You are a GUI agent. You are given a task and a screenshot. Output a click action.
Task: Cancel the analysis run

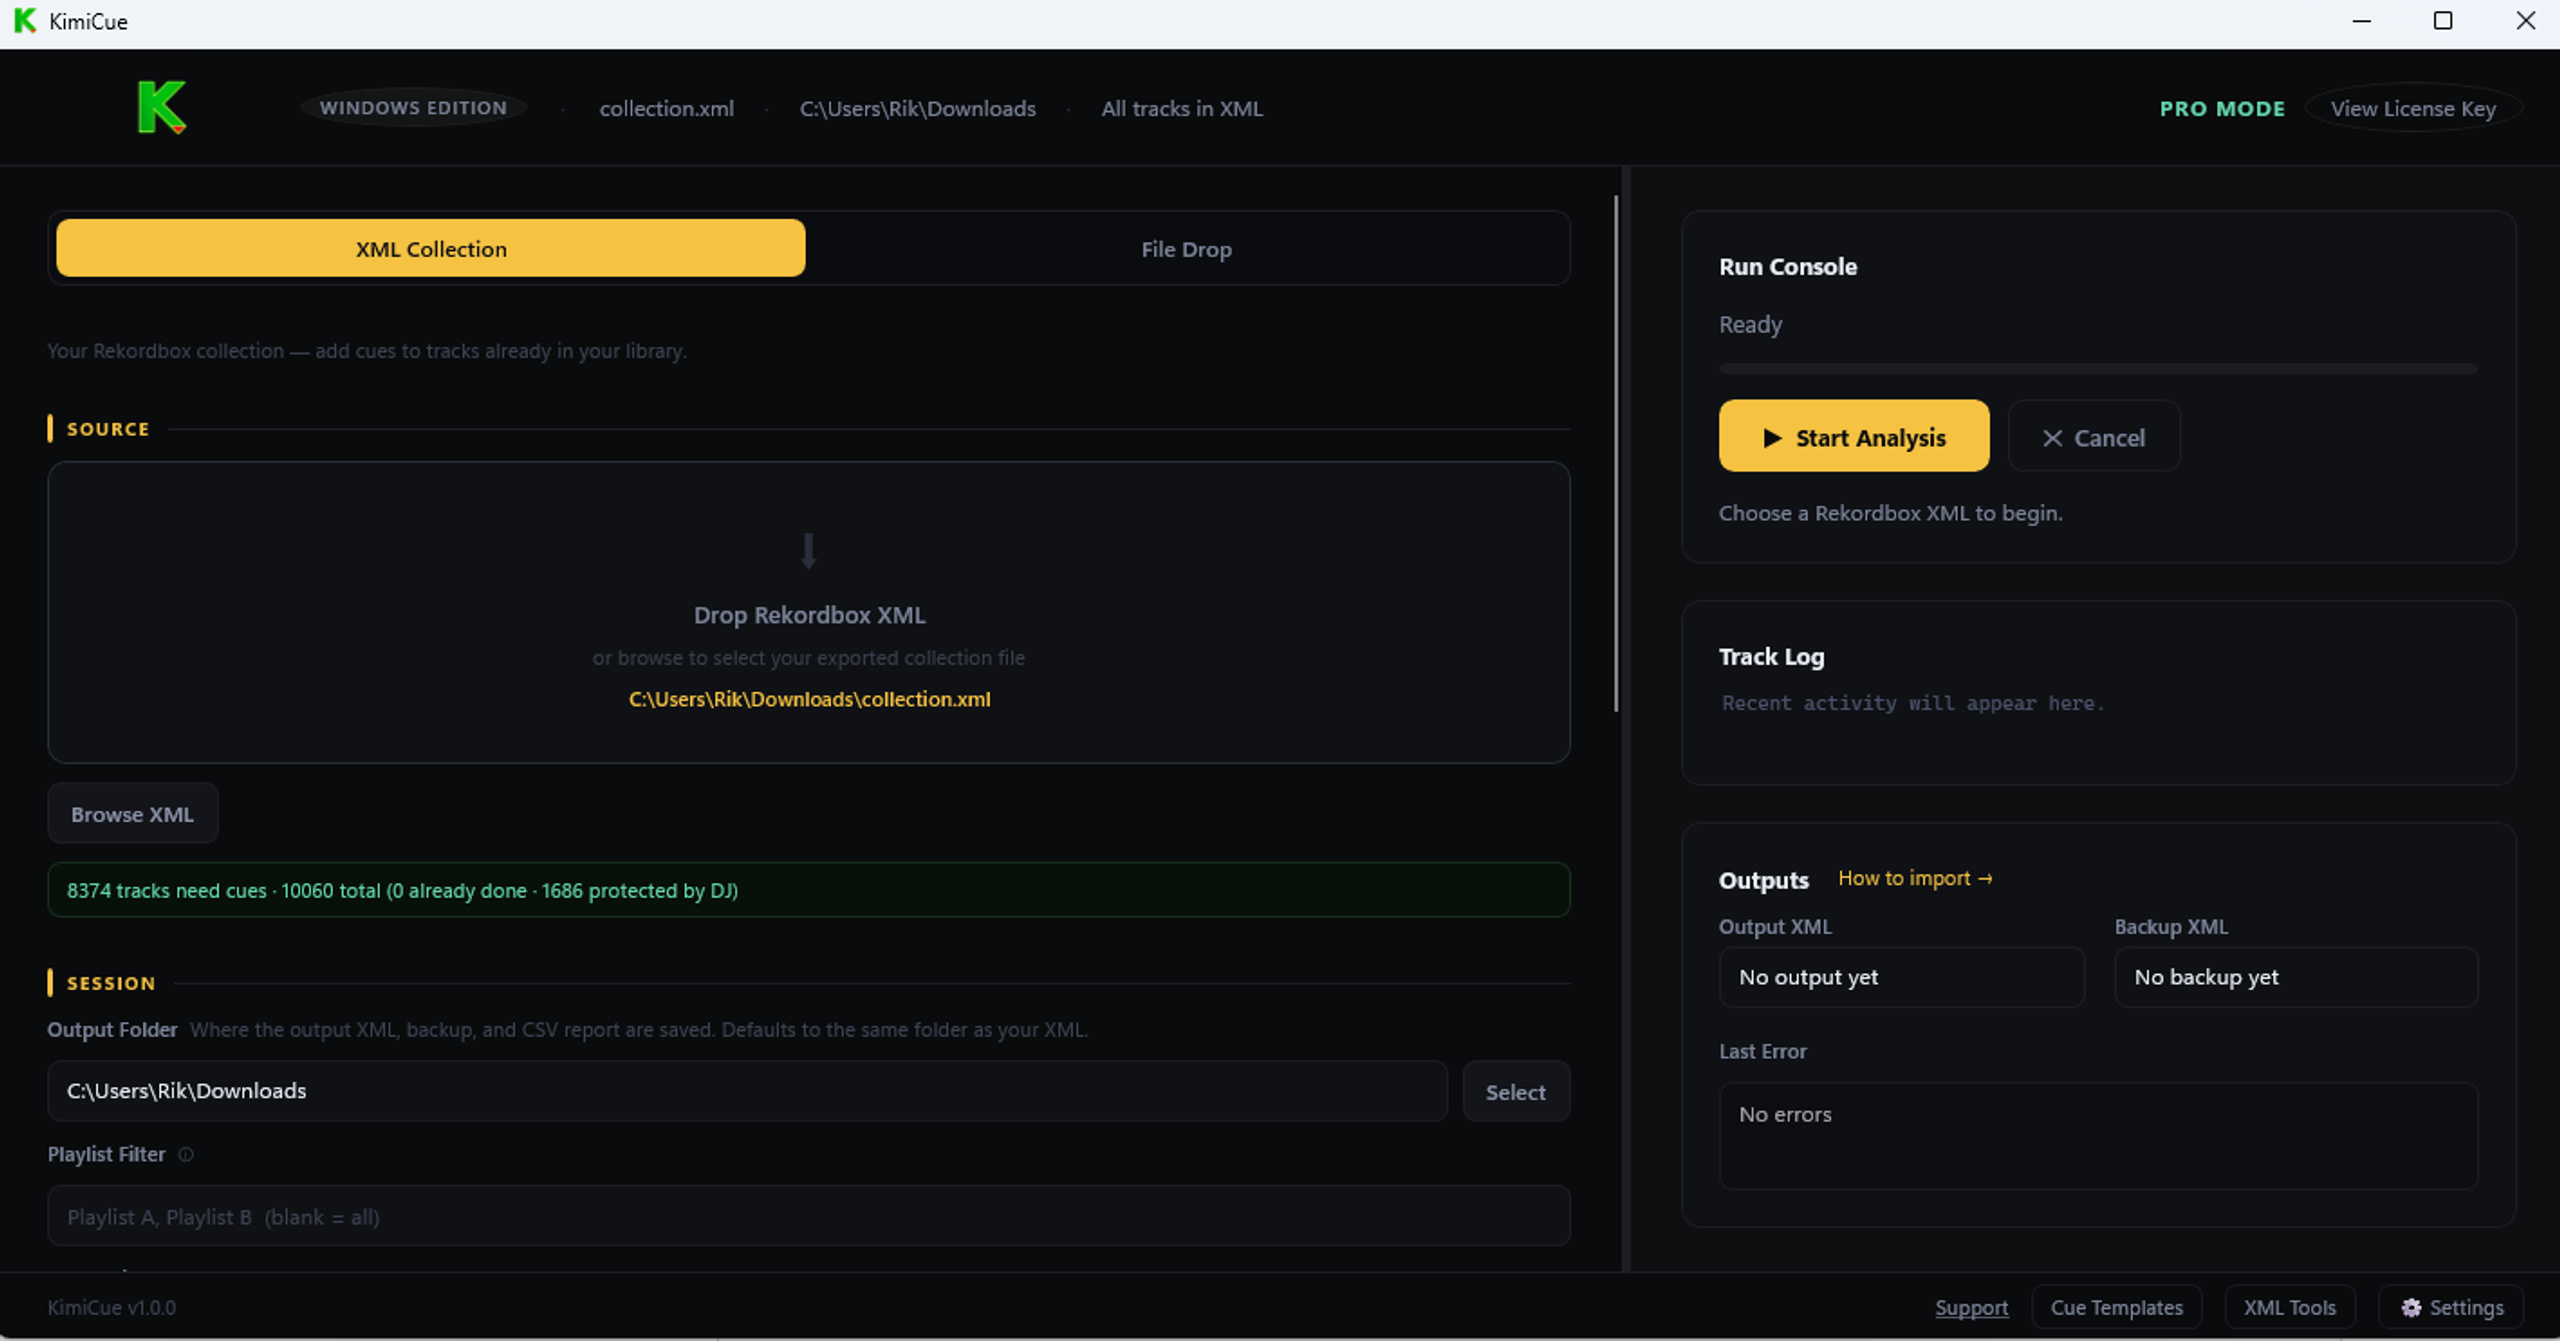tap(2094, 437)
